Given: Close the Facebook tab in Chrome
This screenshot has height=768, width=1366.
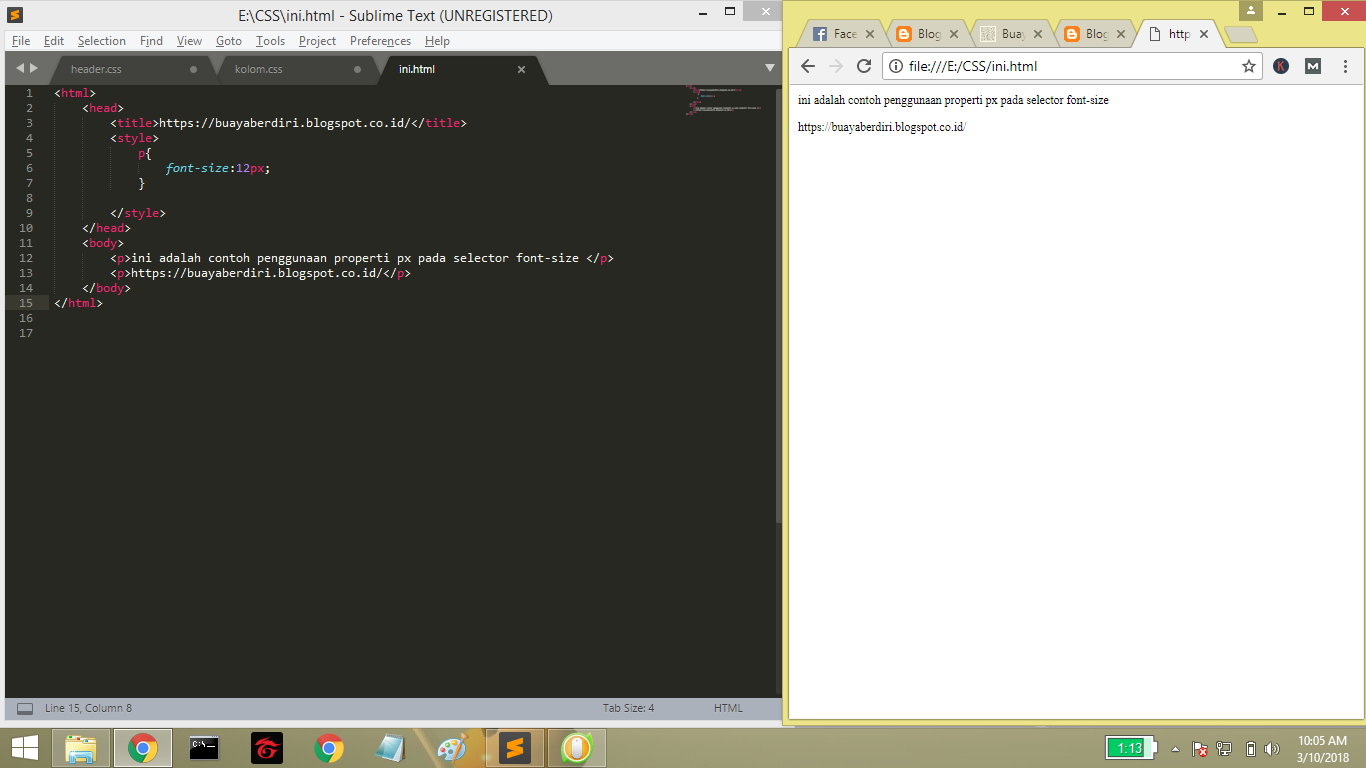Looking at the screenshot, I should [869, 34].
